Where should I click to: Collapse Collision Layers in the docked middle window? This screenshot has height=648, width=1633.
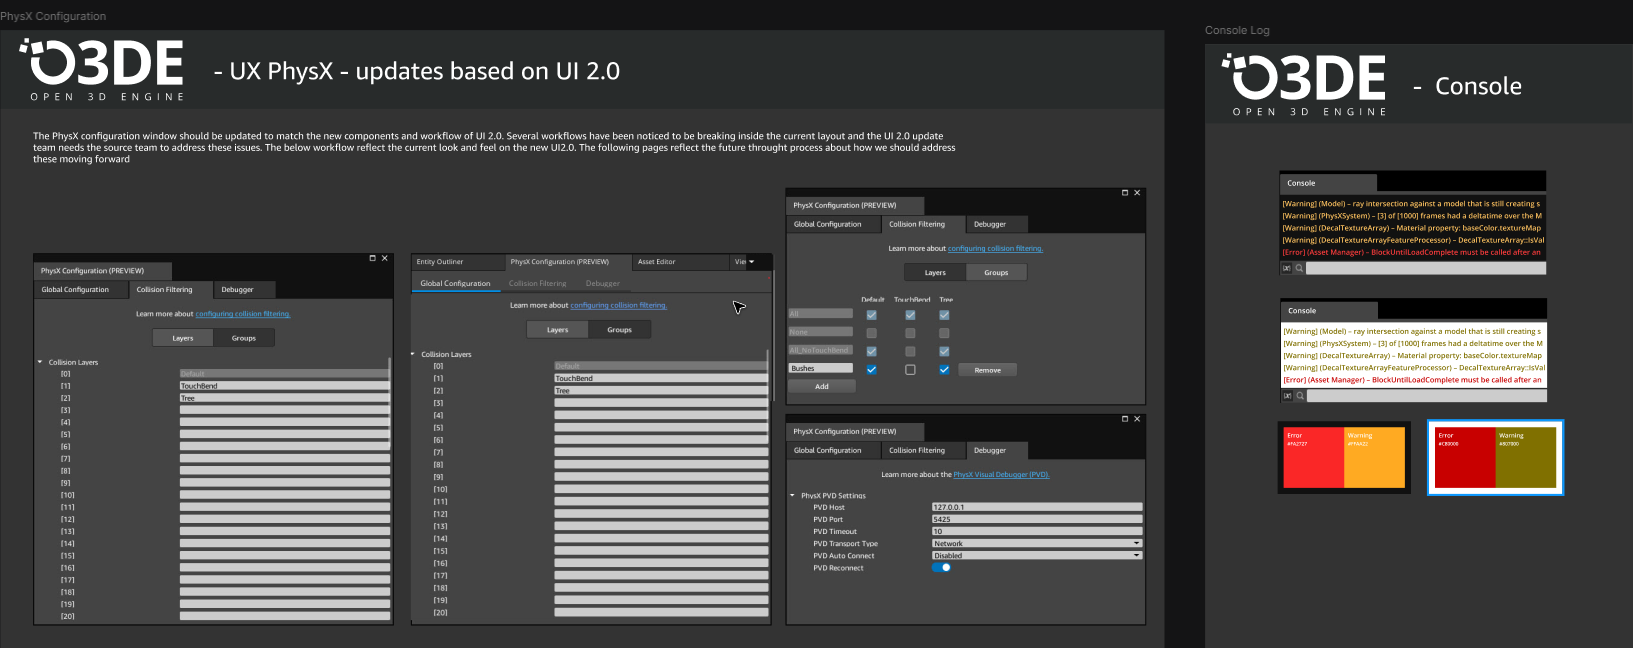413,354
